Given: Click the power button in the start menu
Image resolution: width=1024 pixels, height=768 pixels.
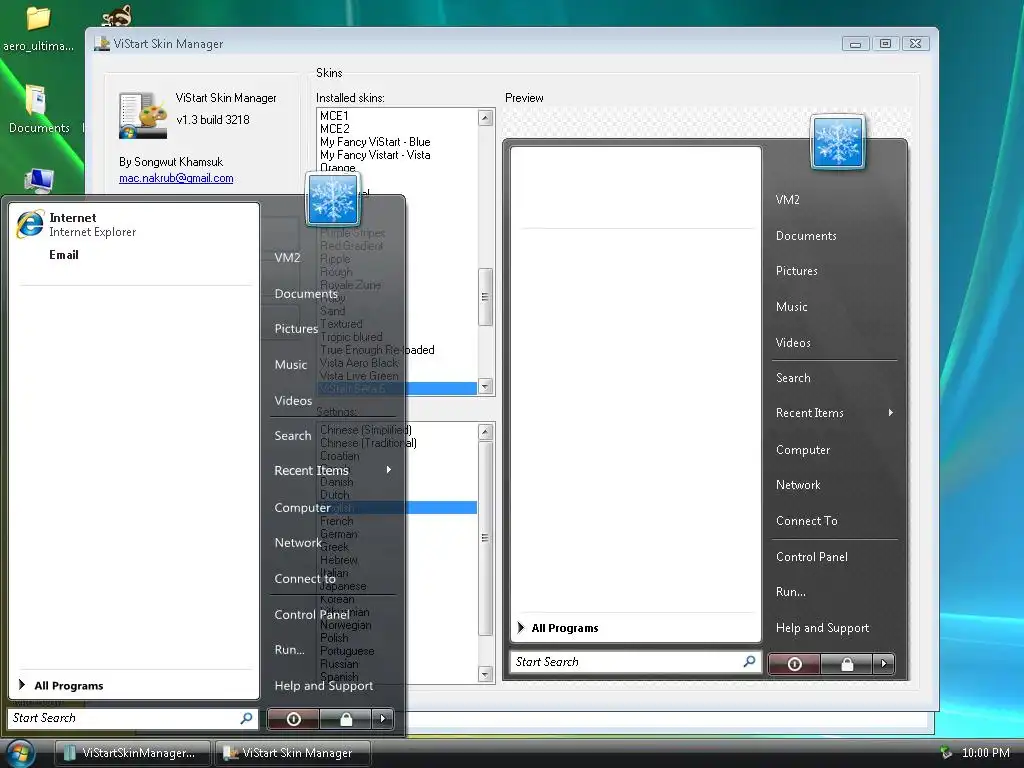Looking at the screenshot, I should click(293, 719).
